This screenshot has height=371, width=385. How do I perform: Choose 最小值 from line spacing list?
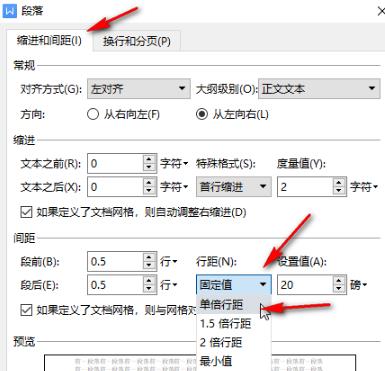tap(234, 361)
